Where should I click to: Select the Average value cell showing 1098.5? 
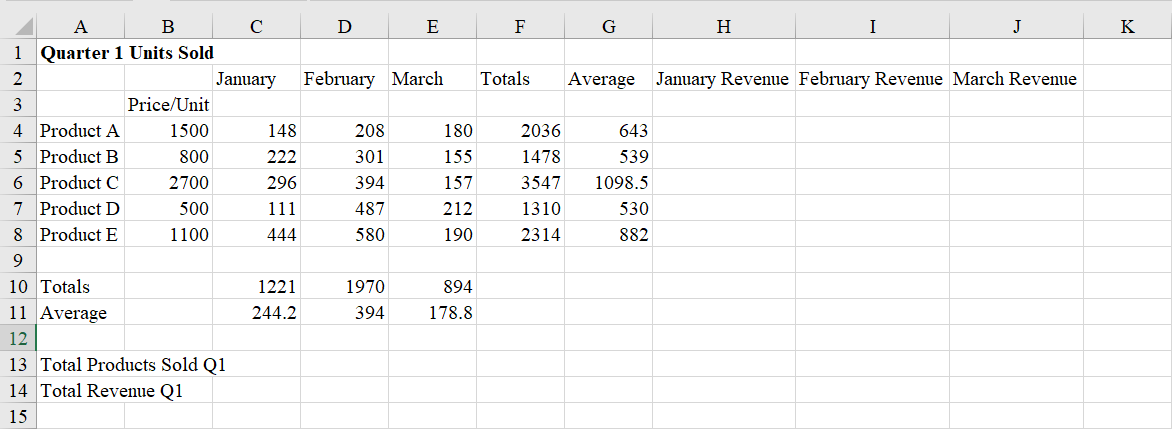point(608,182)
